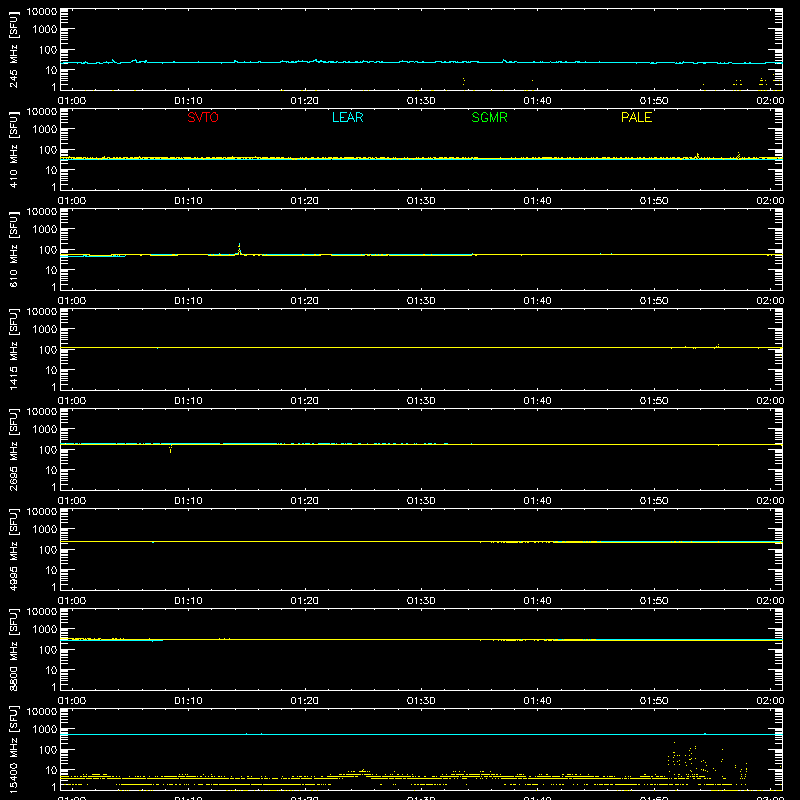The height and width of the screenshot is (800, 800).
Task: Click the 01:30 tick under the 245 MHz panel
Action: [421, 101]
